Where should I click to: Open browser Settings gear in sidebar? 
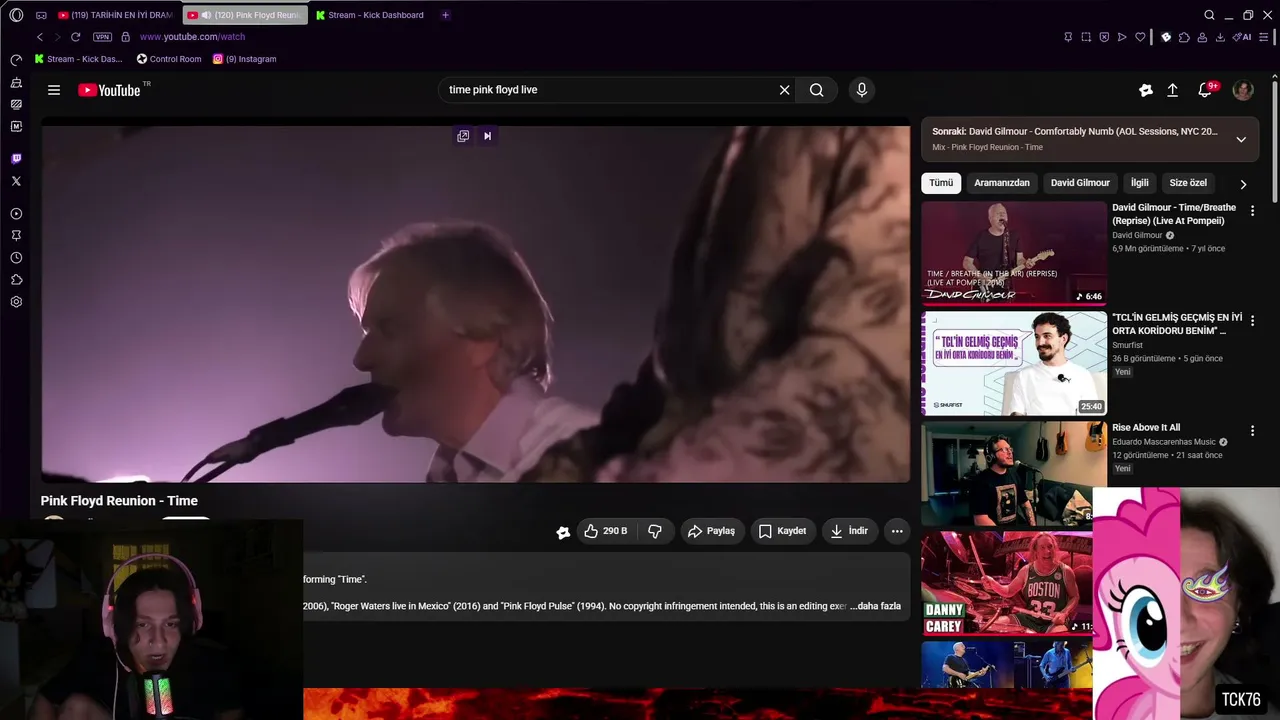pos(16,302)
